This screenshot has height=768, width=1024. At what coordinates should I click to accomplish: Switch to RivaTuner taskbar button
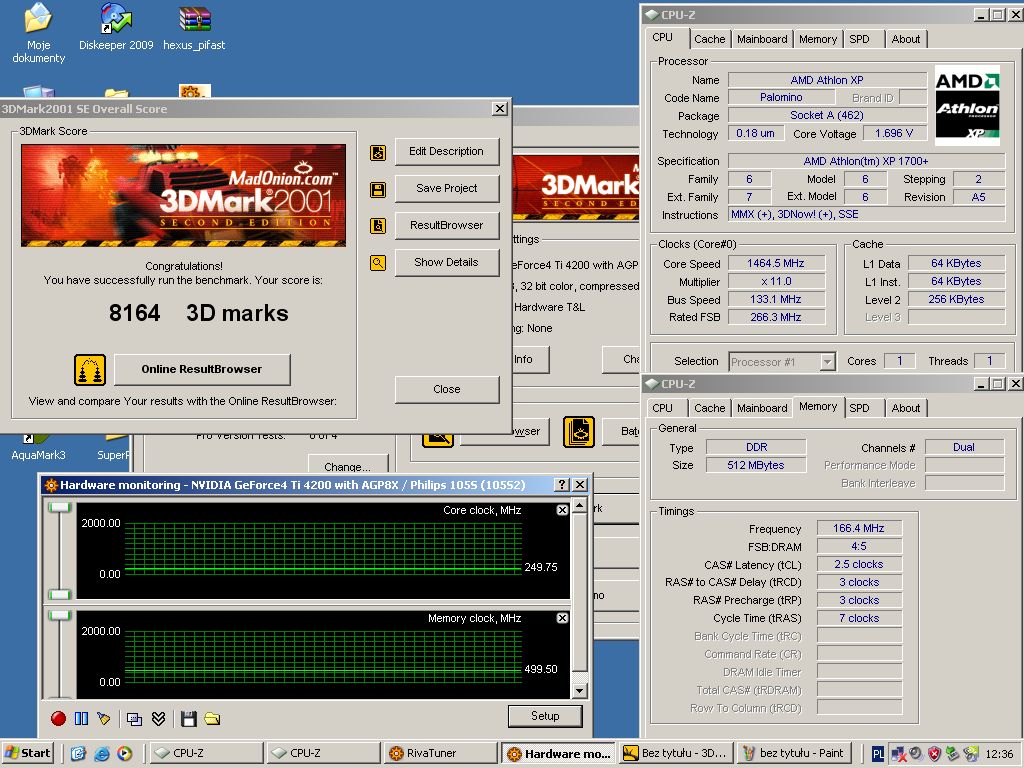click(441, 753)
